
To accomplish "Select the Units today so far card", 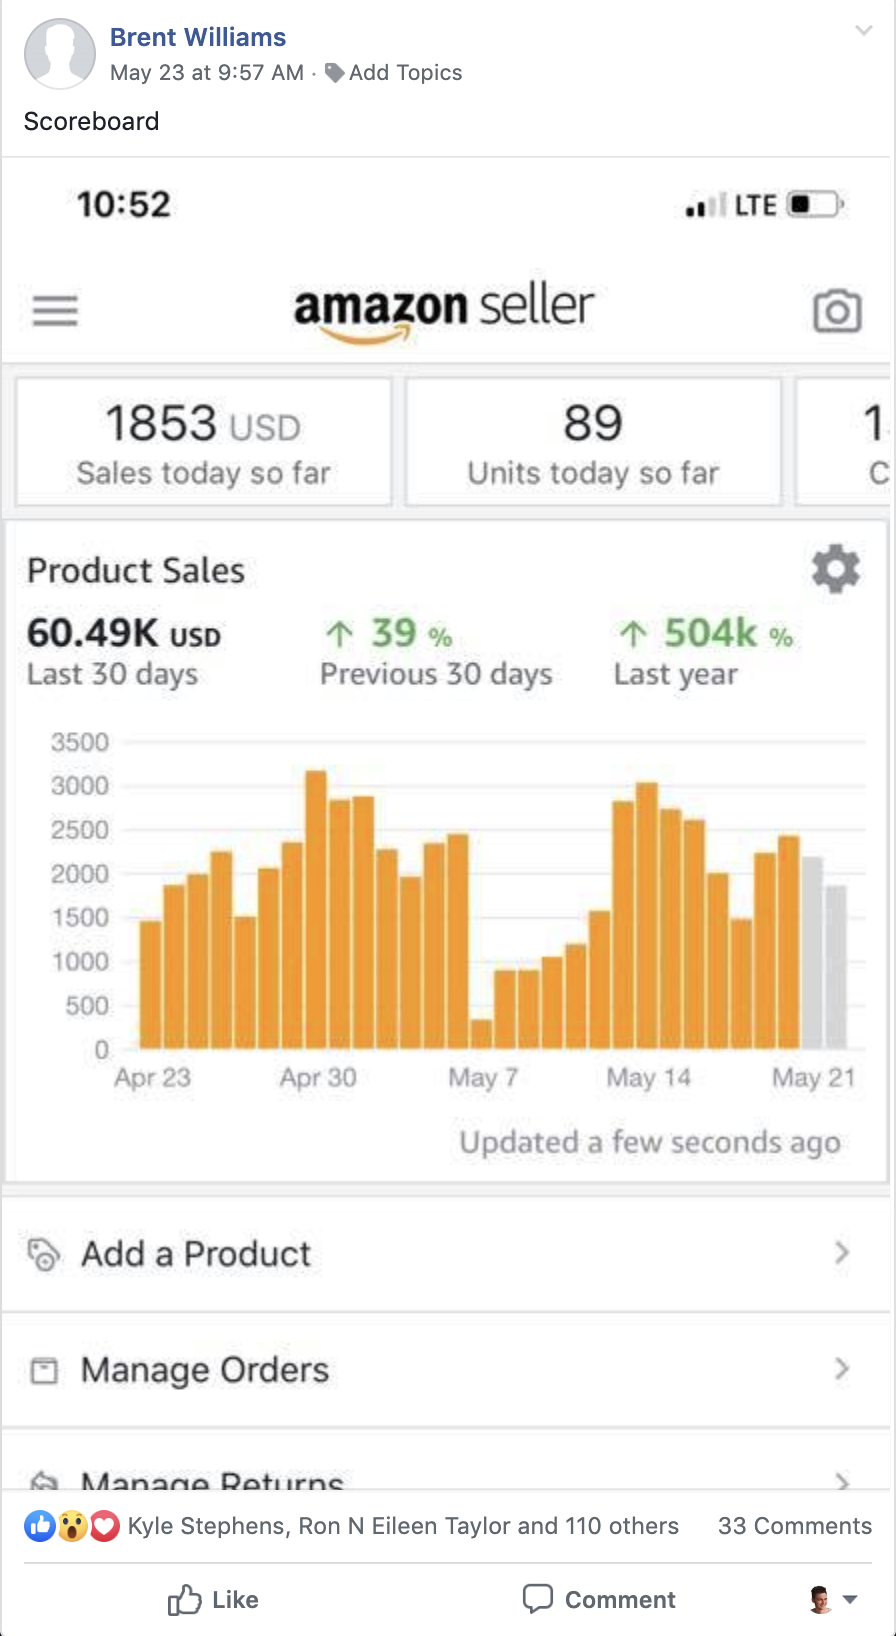I will click(x=593, y=443).
